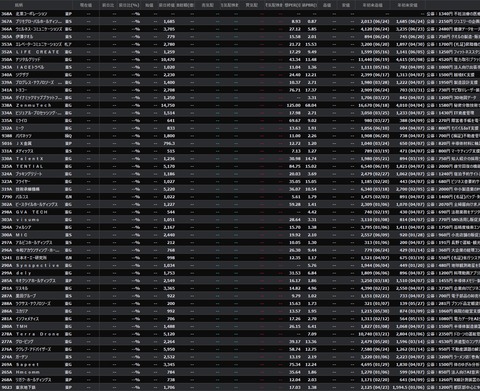Select the Hmcomm stock name
This screenshot has width=480, height=391.
(28, 372)
